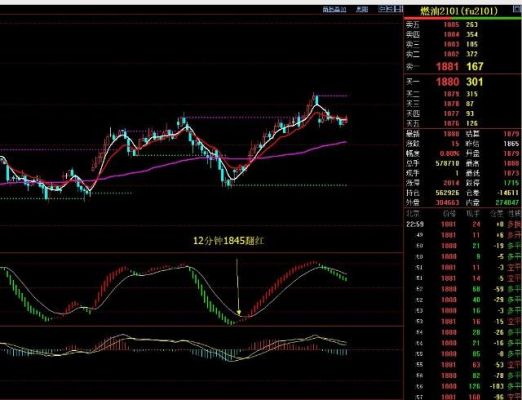Click the yellow arrow marker on the indicator panel
522x400 pixels.
coord(239,313)
